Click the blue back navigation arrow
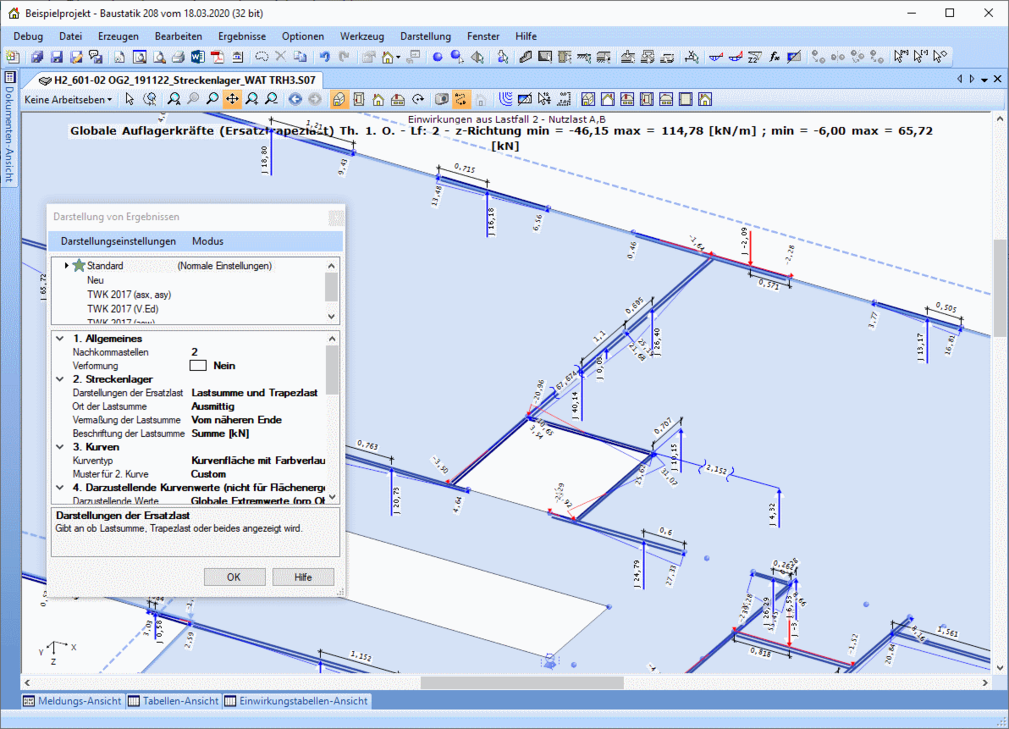The height and width of the screenshot is (729, 1009). pos(295,99)
